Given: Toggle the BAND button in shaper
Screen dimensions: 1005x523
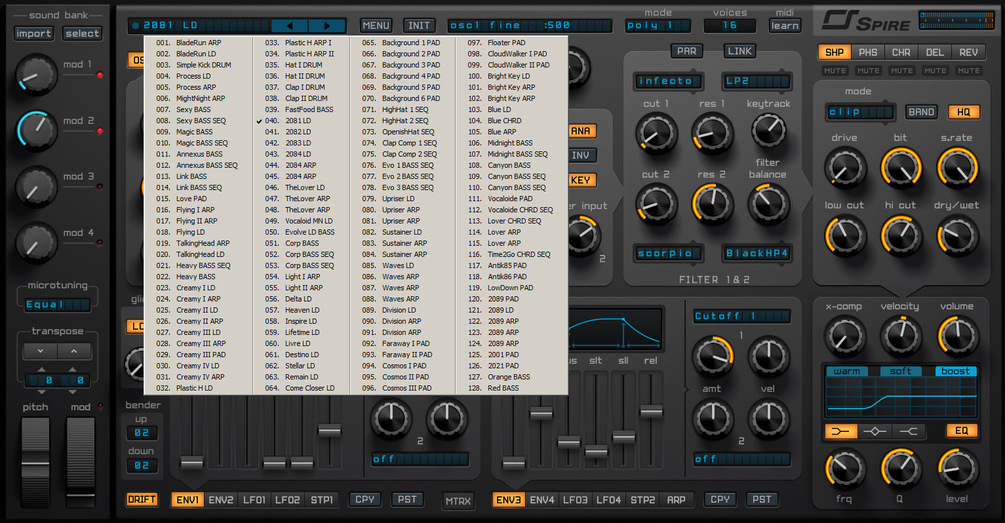Looking at the screenshot, I should click(x=921, y=112).
